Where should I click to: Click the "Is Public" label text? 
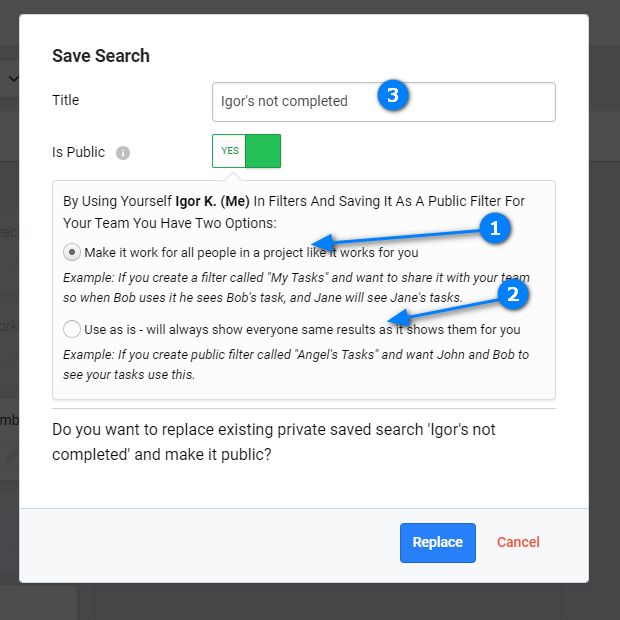78,152
